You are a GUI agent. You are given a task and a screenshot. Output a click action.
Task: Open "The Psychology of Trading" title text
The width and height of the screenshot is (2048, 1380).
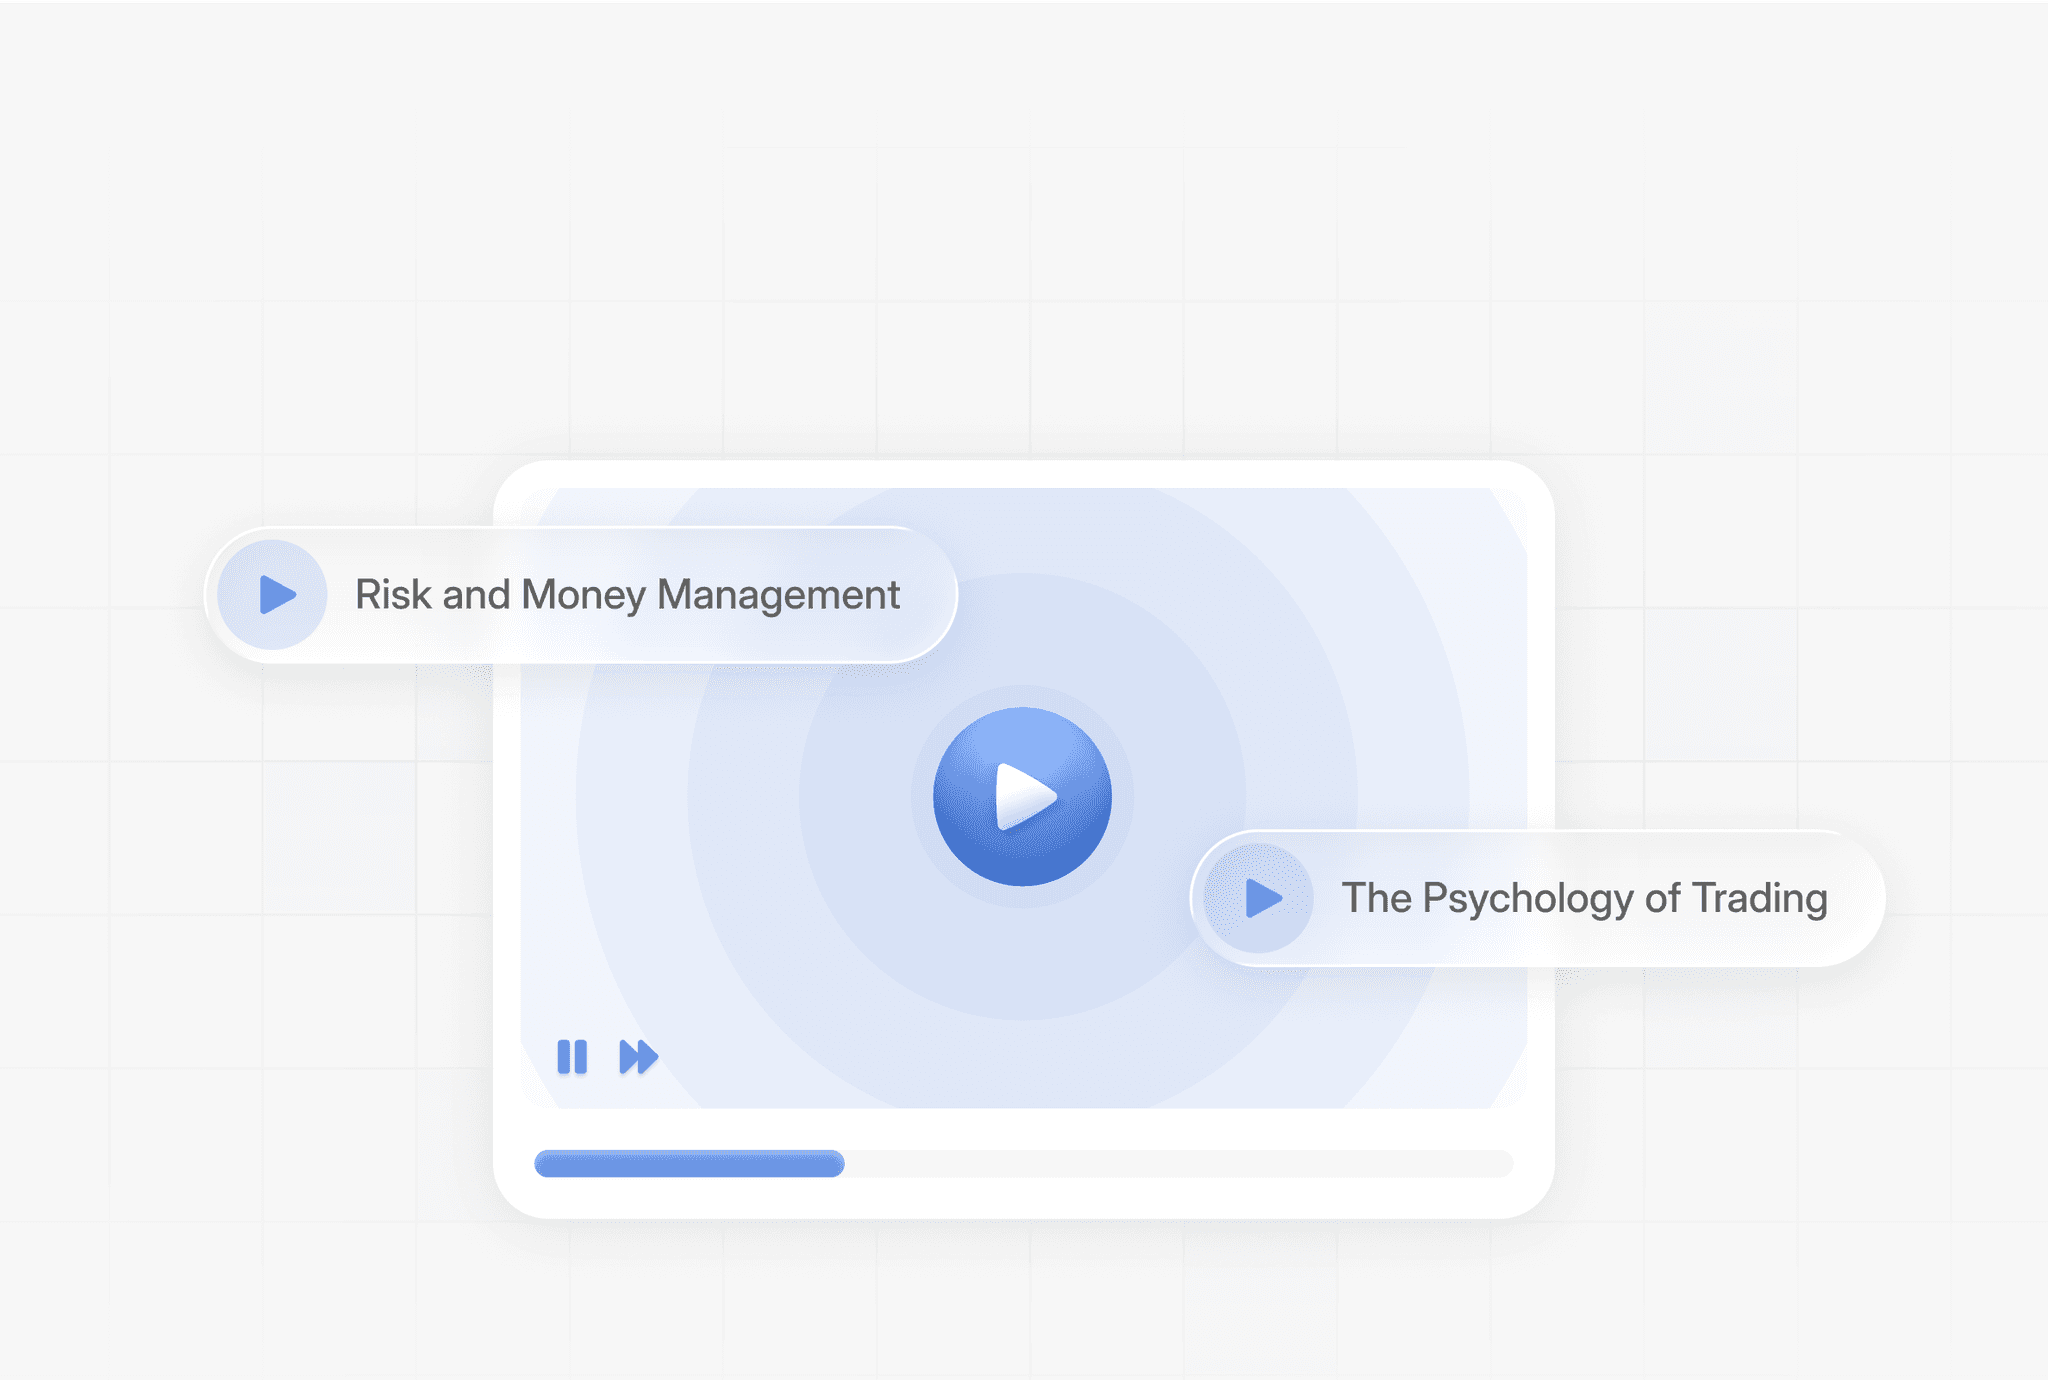coord(1584,898)
